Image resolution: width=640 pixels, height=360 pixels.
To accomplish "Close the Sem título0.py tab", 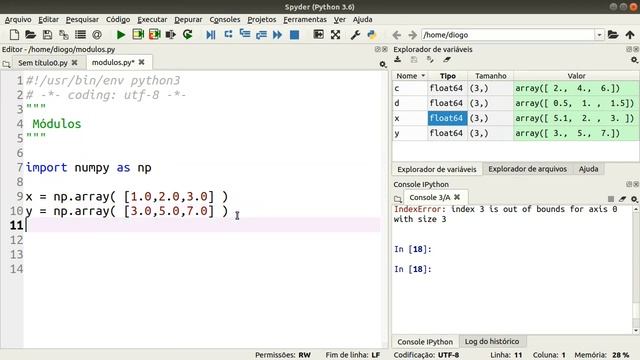I will click(x=74, y=62).
